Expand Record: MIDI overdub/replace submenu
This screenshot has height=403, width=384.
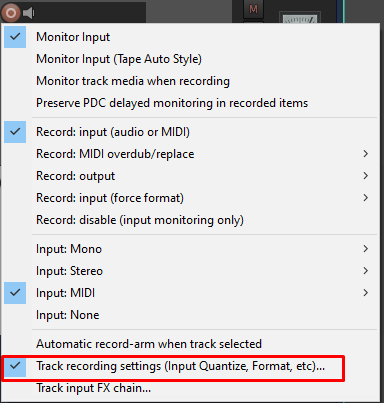click(190, 154)
